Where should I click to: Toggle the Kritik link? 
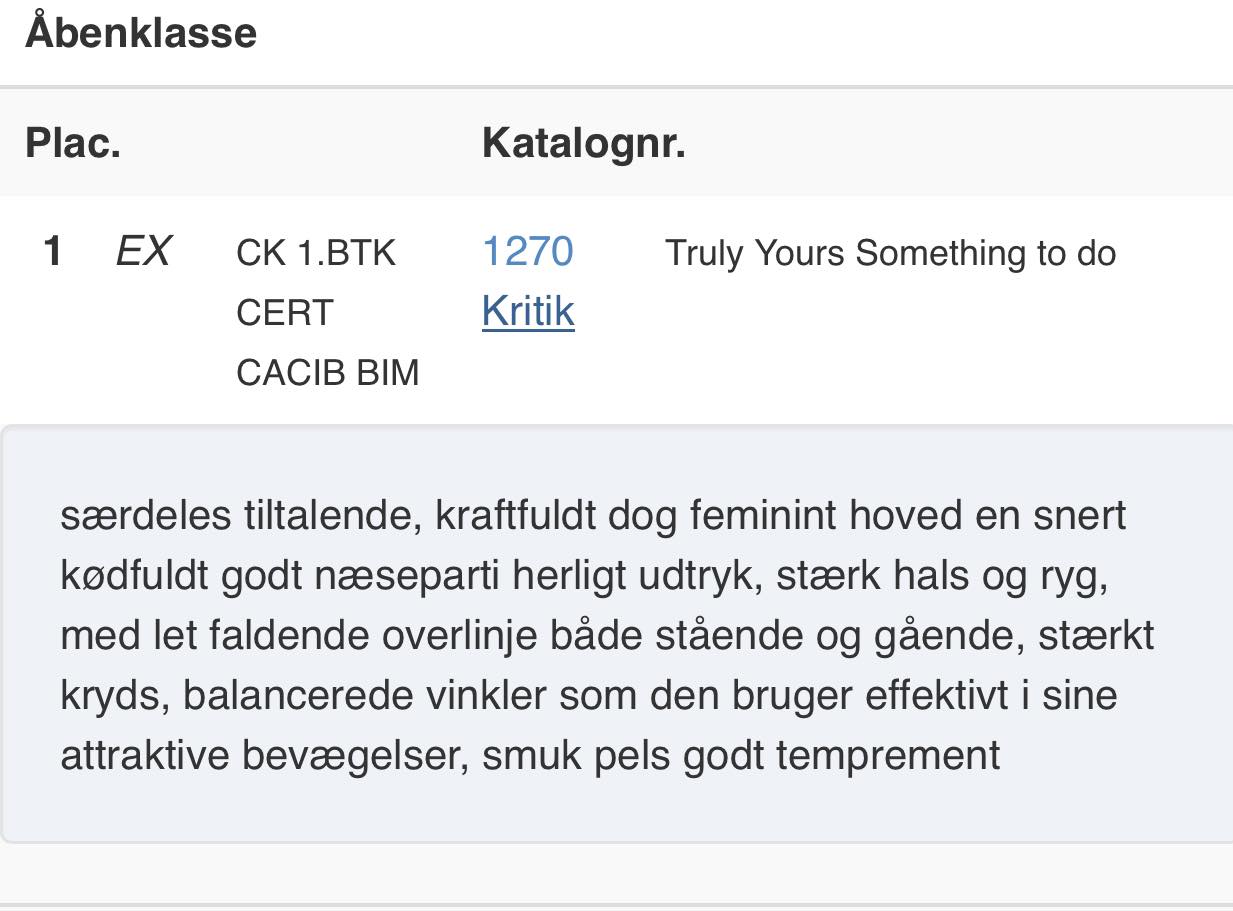(x=528, y=311)
